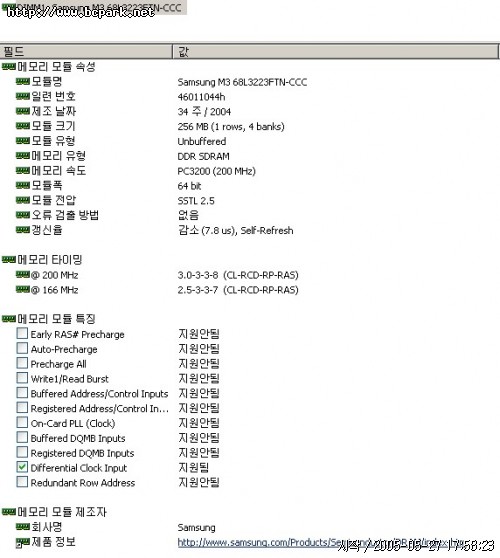This screenshot has width=500, height=558.
Task: Click the memory icon beside 모듈 크기
Action: coord(22,126)
